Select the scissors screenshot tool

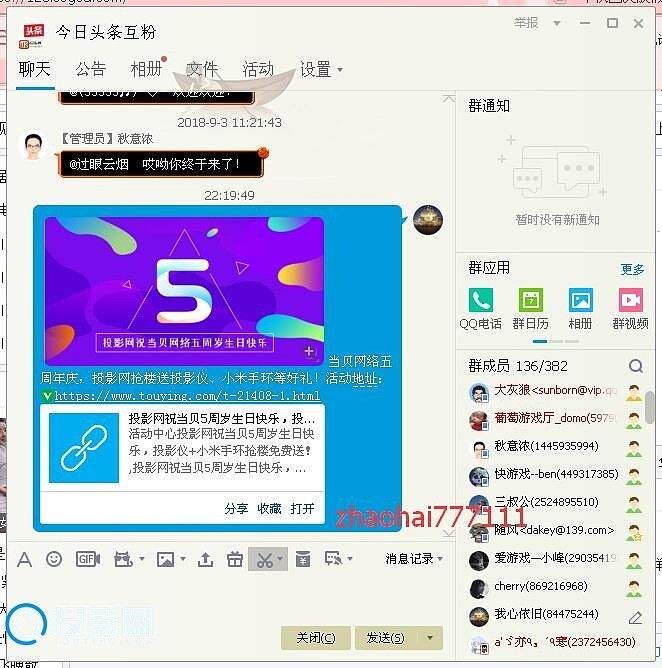265,559
